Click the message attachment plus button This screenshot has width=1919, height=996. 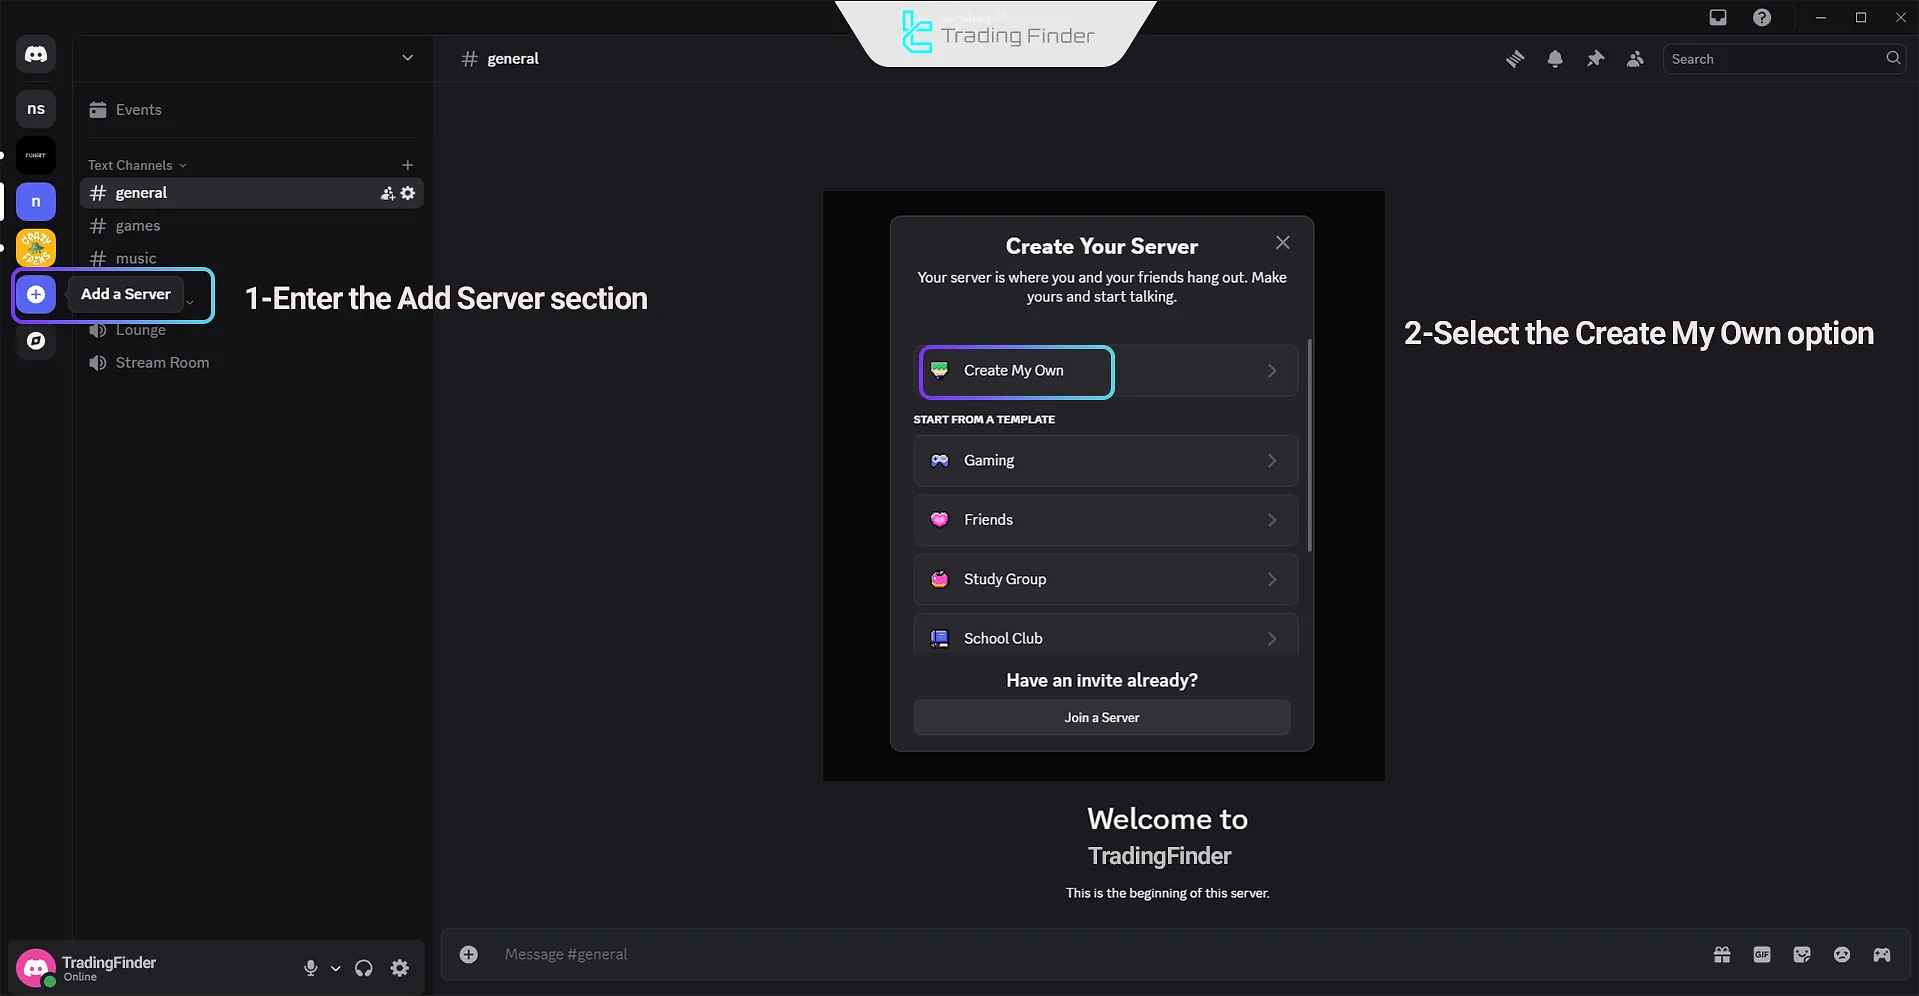click(468, 954)
